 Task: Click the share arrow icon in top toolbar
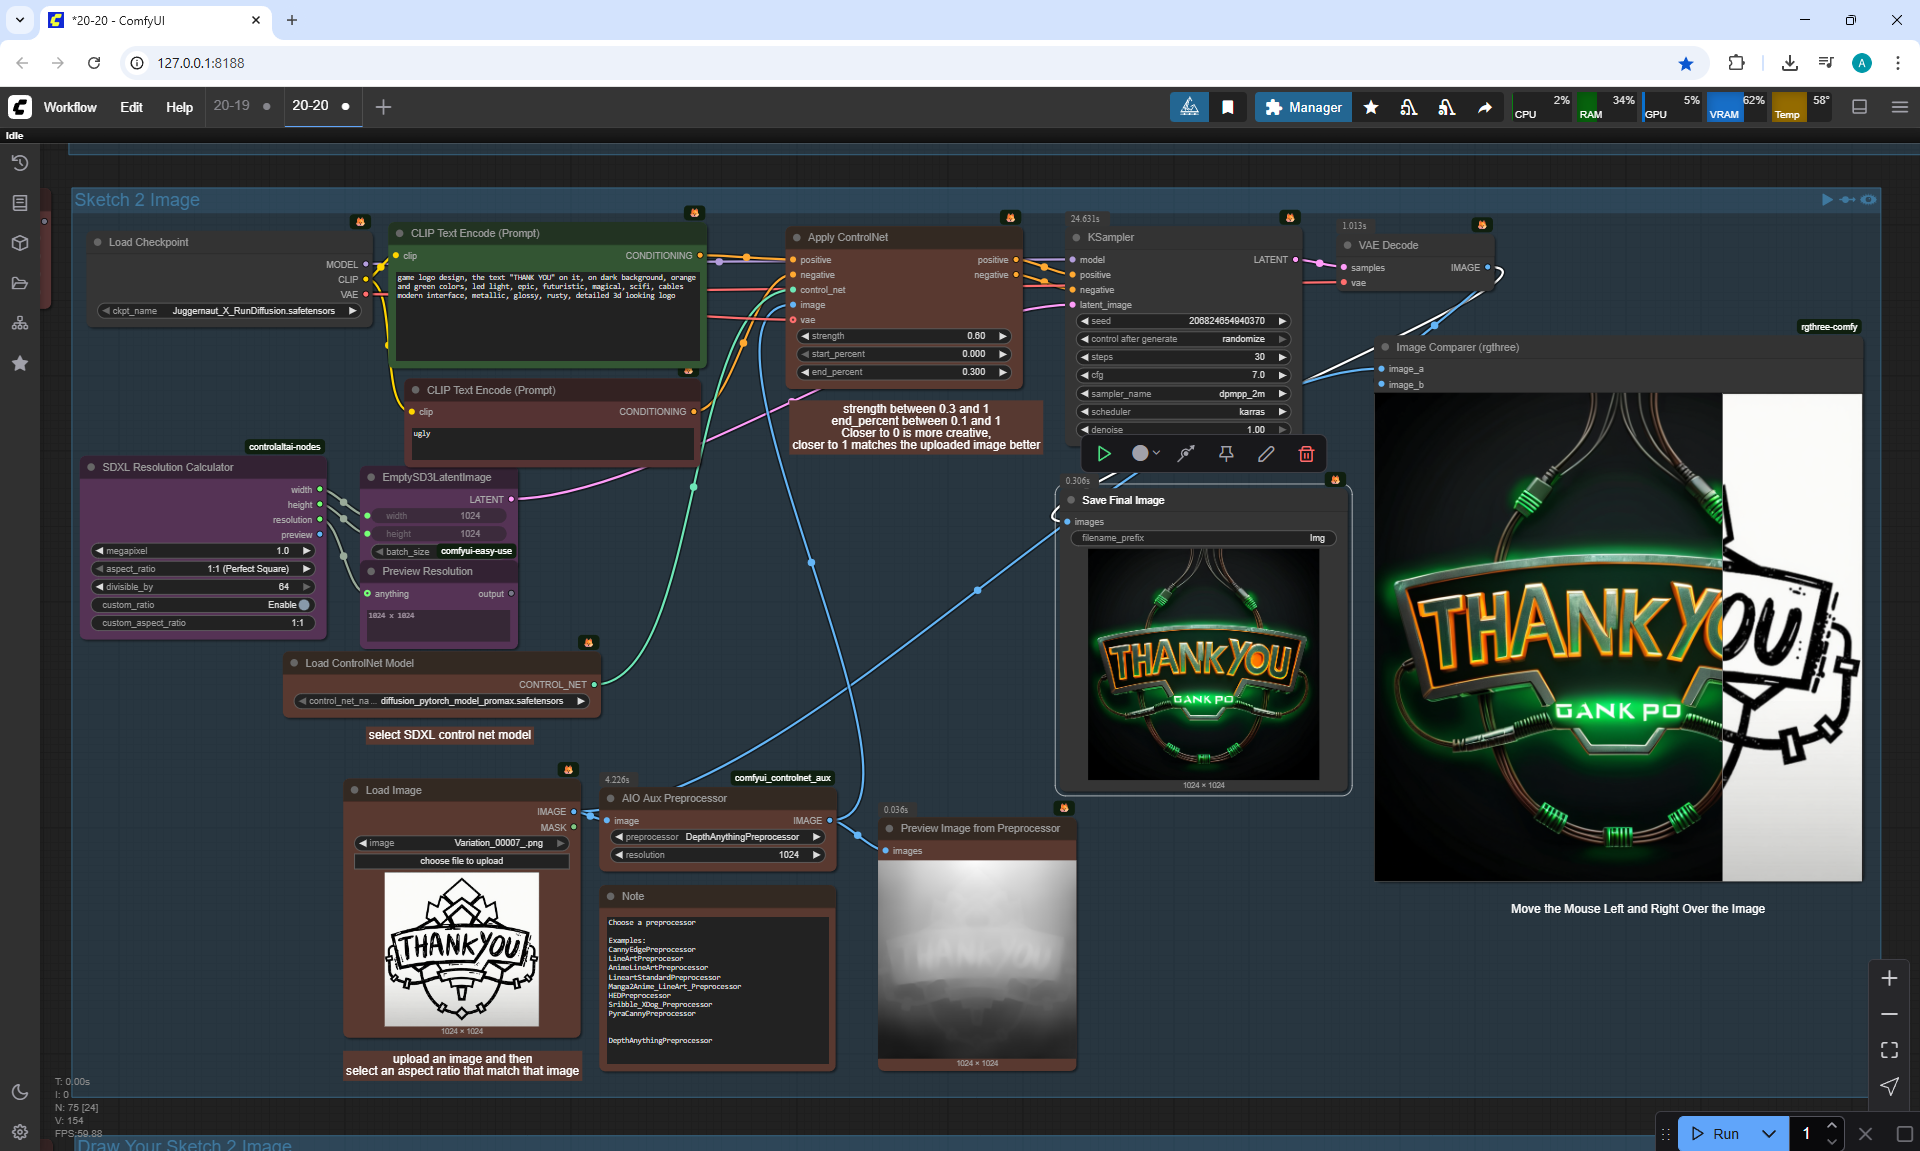[x=1485, y=107]
